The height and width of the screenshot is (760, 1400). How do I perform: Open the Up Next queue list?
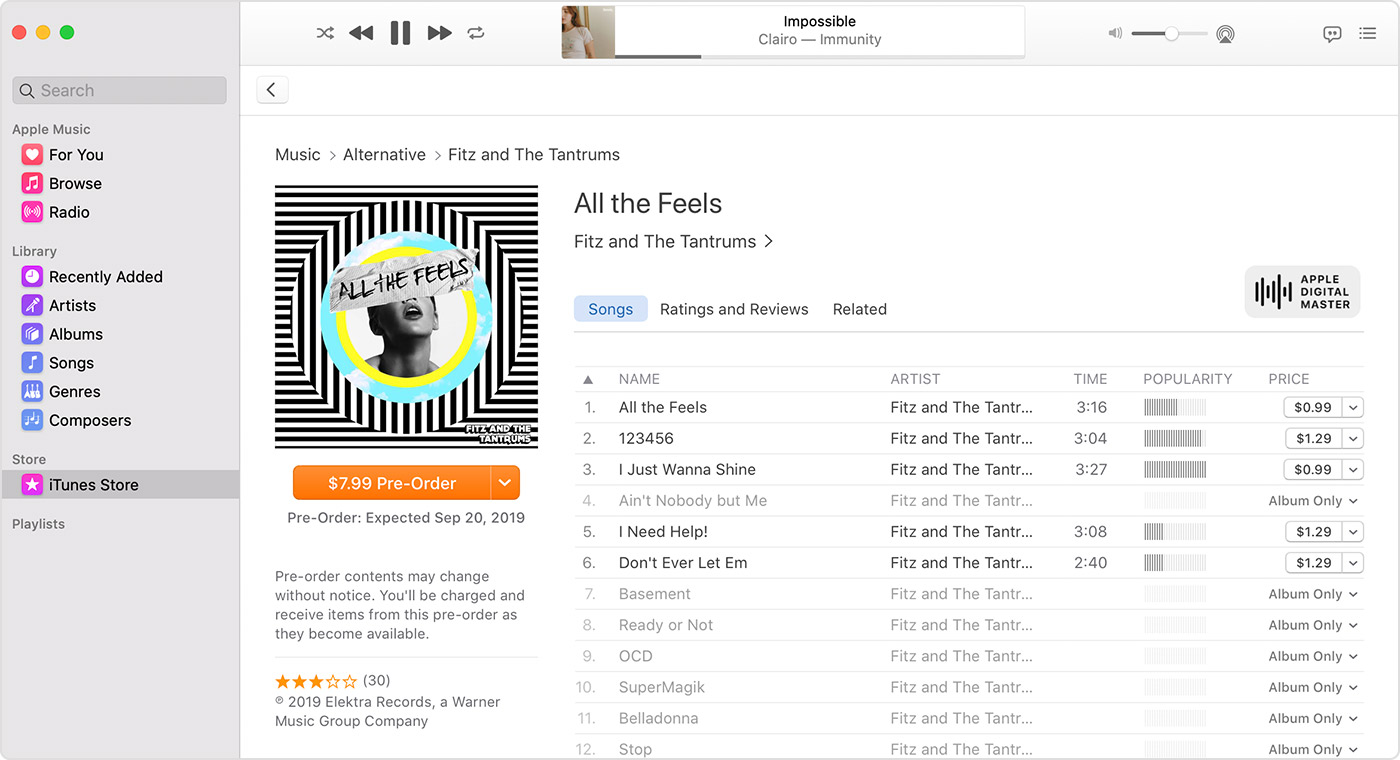[x=1367, y=34]
